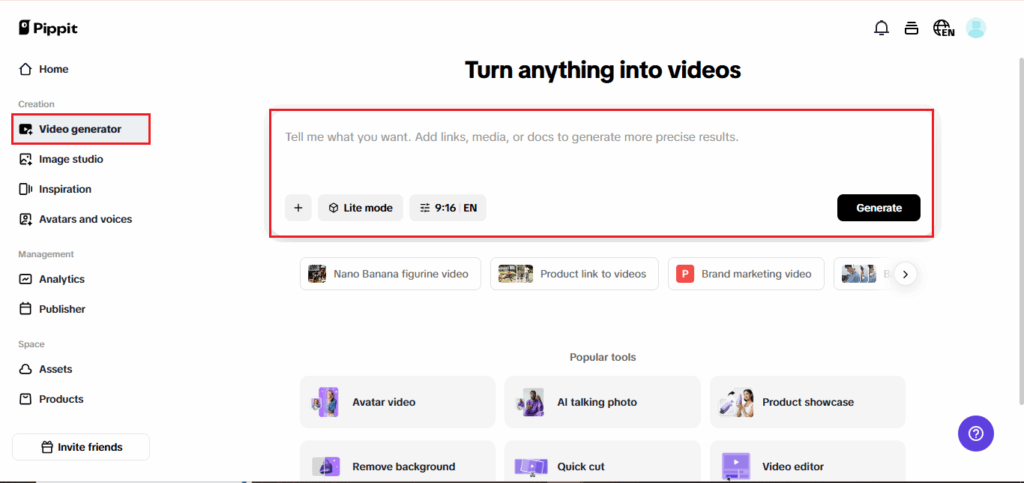Viewport: 1024px width, 483px height.
Task: Open the stacked cards icon in header
Action: pyautogui.click(x=911, y=28)
